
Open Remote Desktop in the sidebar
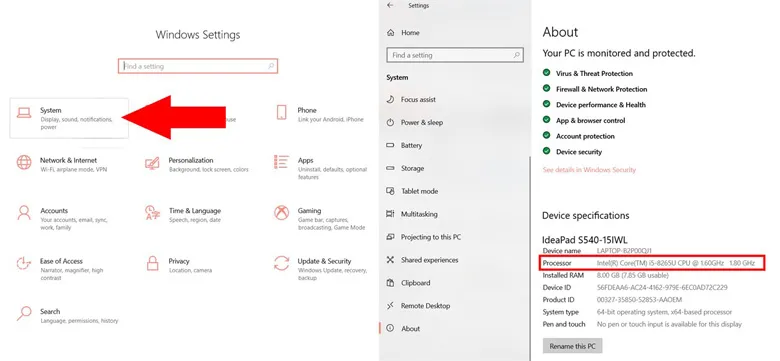425,306
